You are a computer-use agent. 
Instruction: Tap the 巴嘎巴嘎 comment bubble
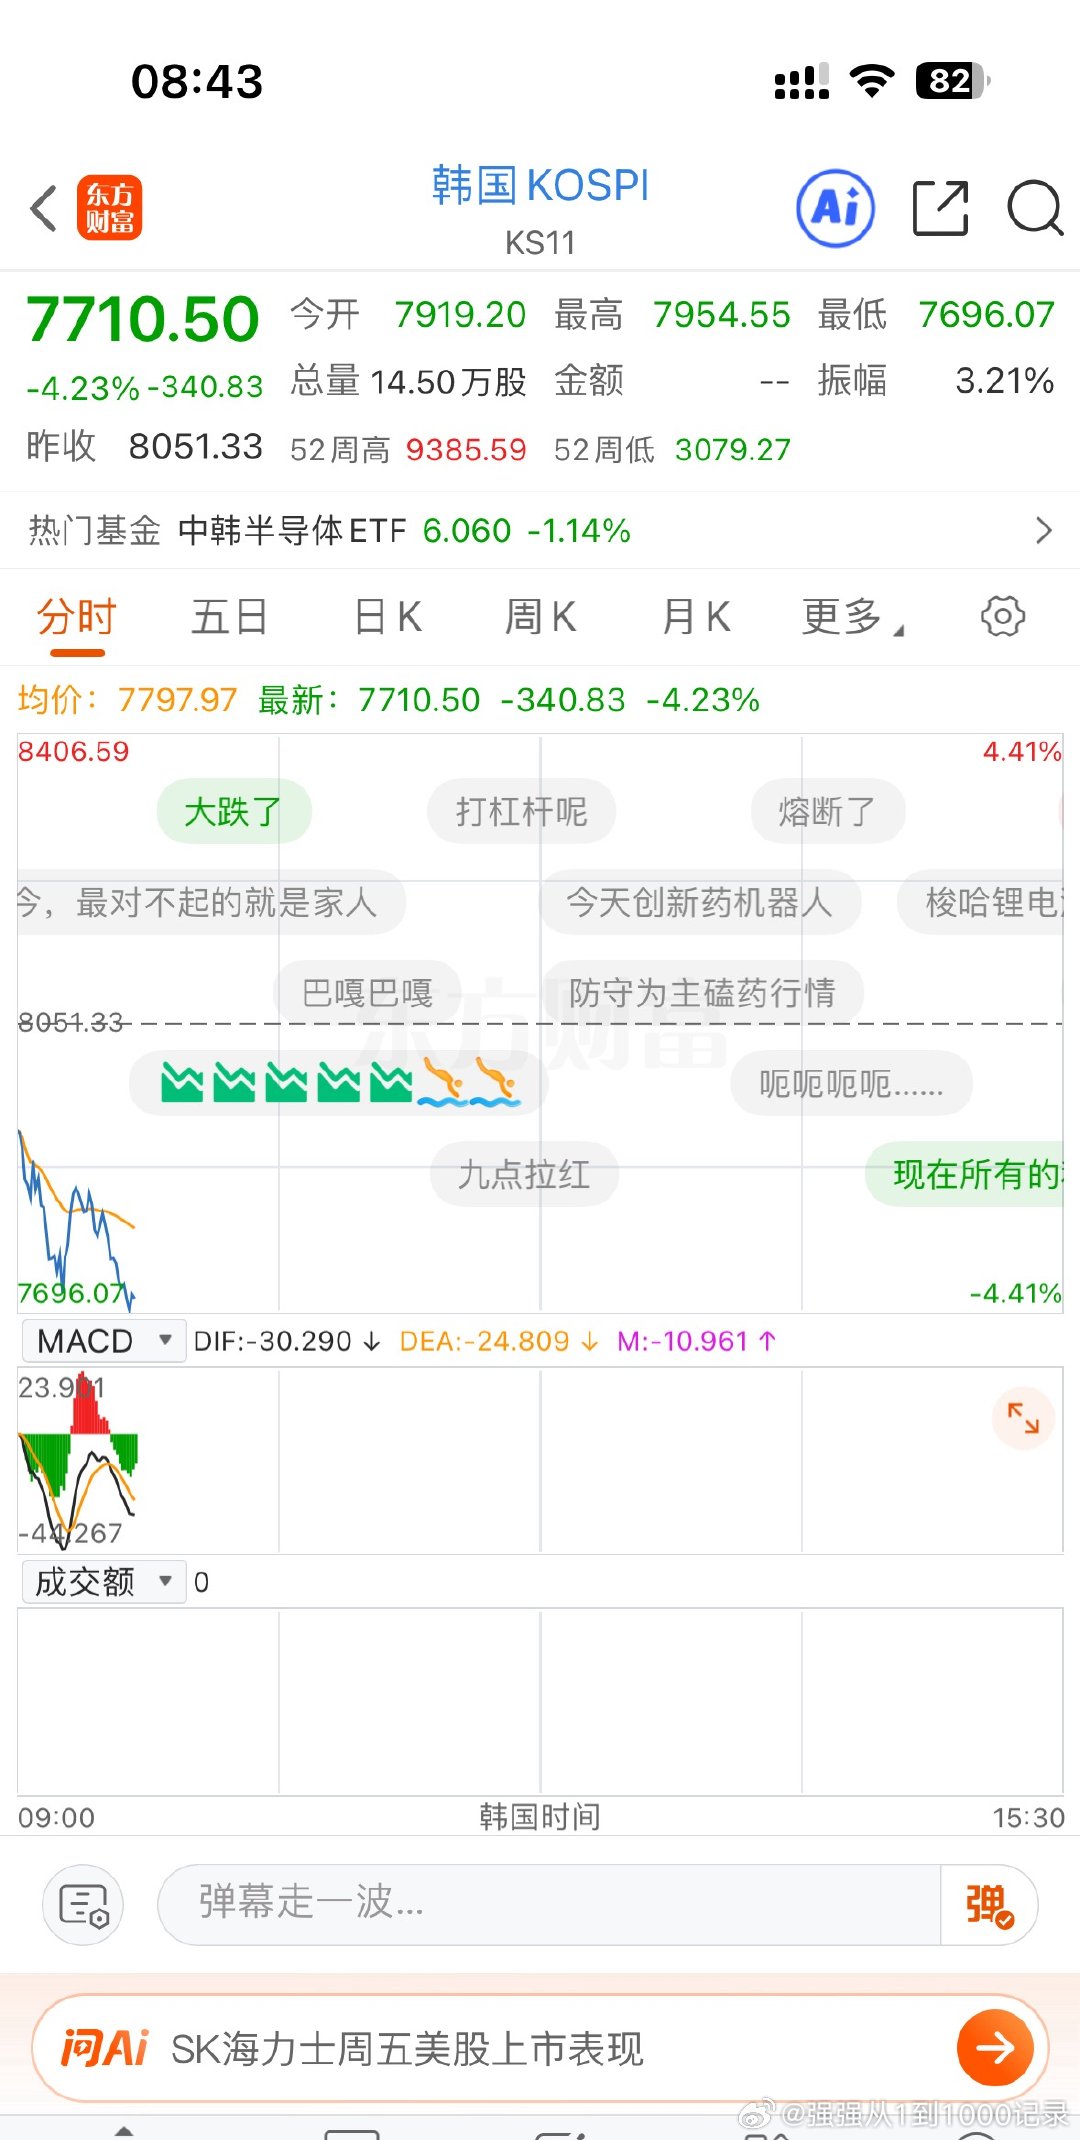pyautogui.click(x=367, y=992)
